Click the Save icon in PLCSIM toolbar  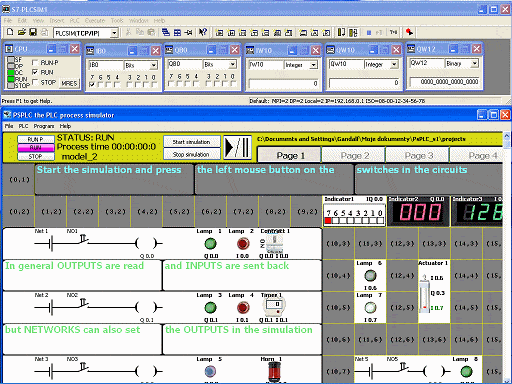(x=33, y=32)
